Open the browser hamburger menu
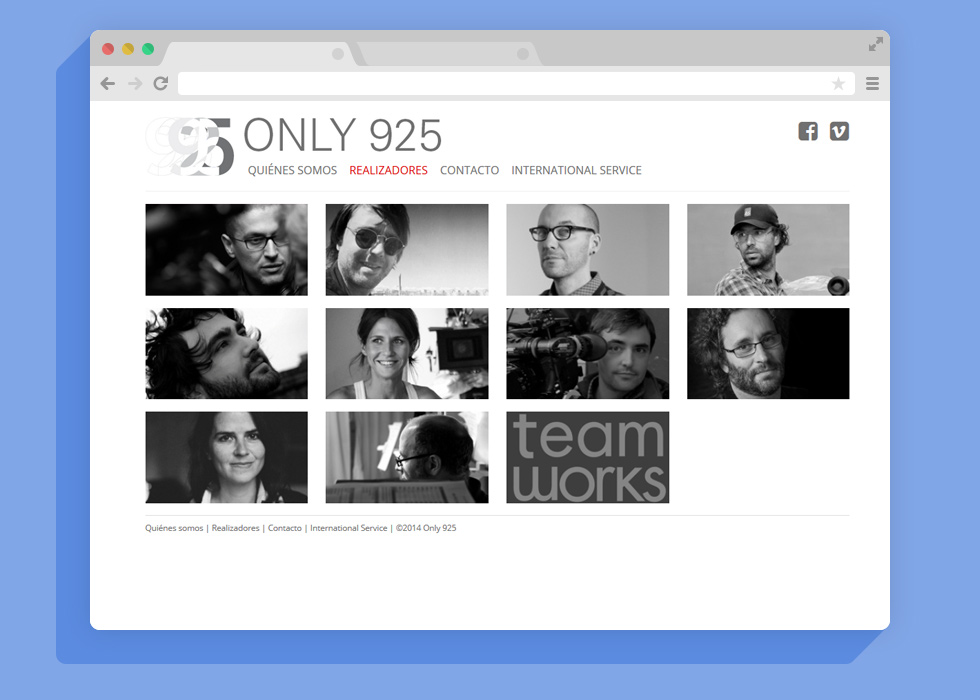 point(872,84)
